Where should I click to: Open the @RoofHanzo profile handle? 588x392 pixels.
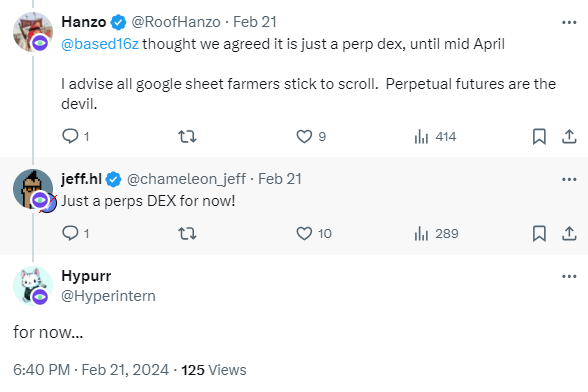176,22
